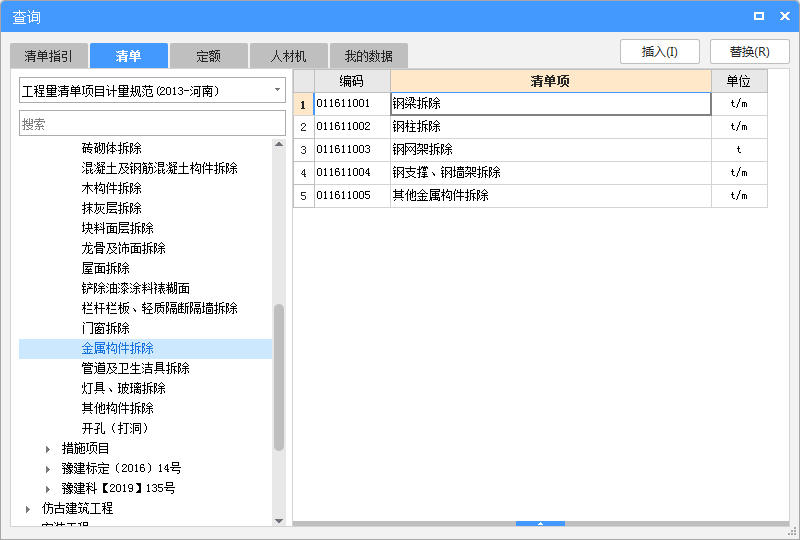Click the 替换(R) button
800x540 pixels.
pyautogui.click(x=749, y=52)
